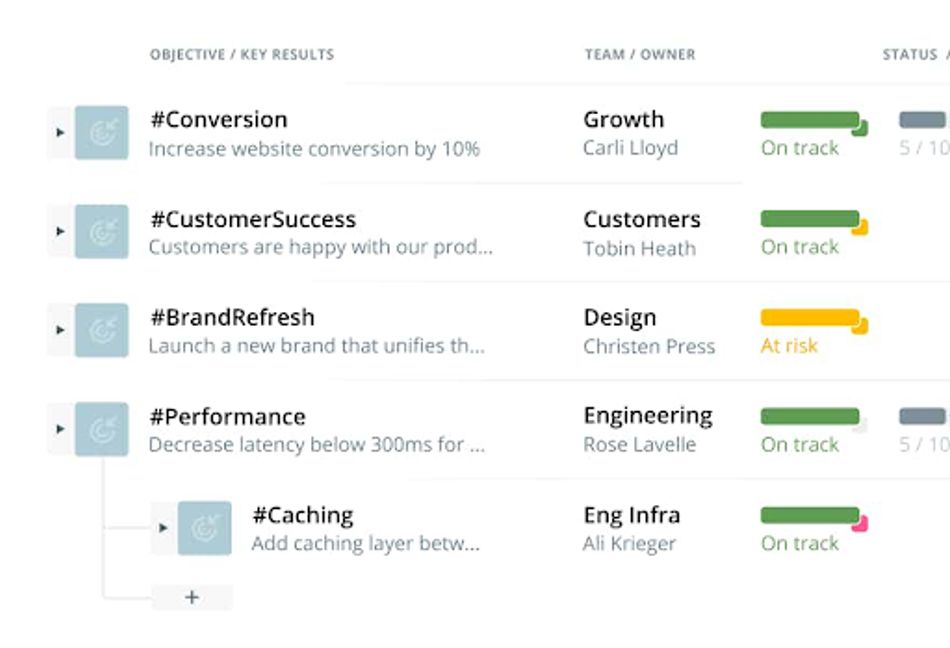
Task: Click the yellow At risk status bar
Action: (810, 318)
